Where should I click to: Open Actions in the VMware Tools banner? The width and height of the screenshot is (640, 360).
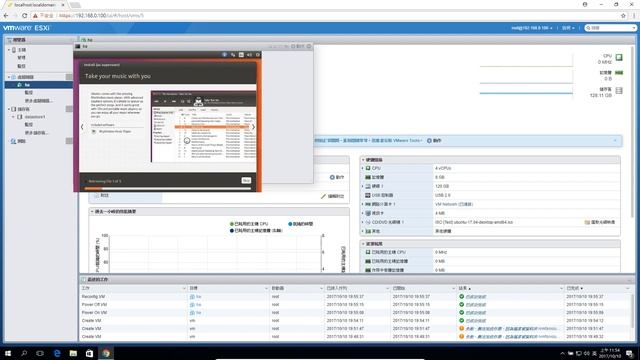point(434,140)
